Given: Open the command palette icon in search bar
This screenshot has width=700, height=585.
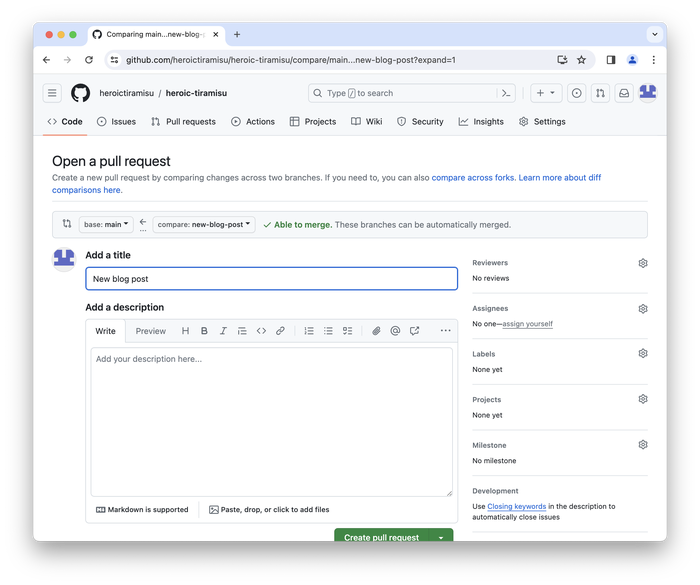Looking at the screenshot, I should point(506,93).
